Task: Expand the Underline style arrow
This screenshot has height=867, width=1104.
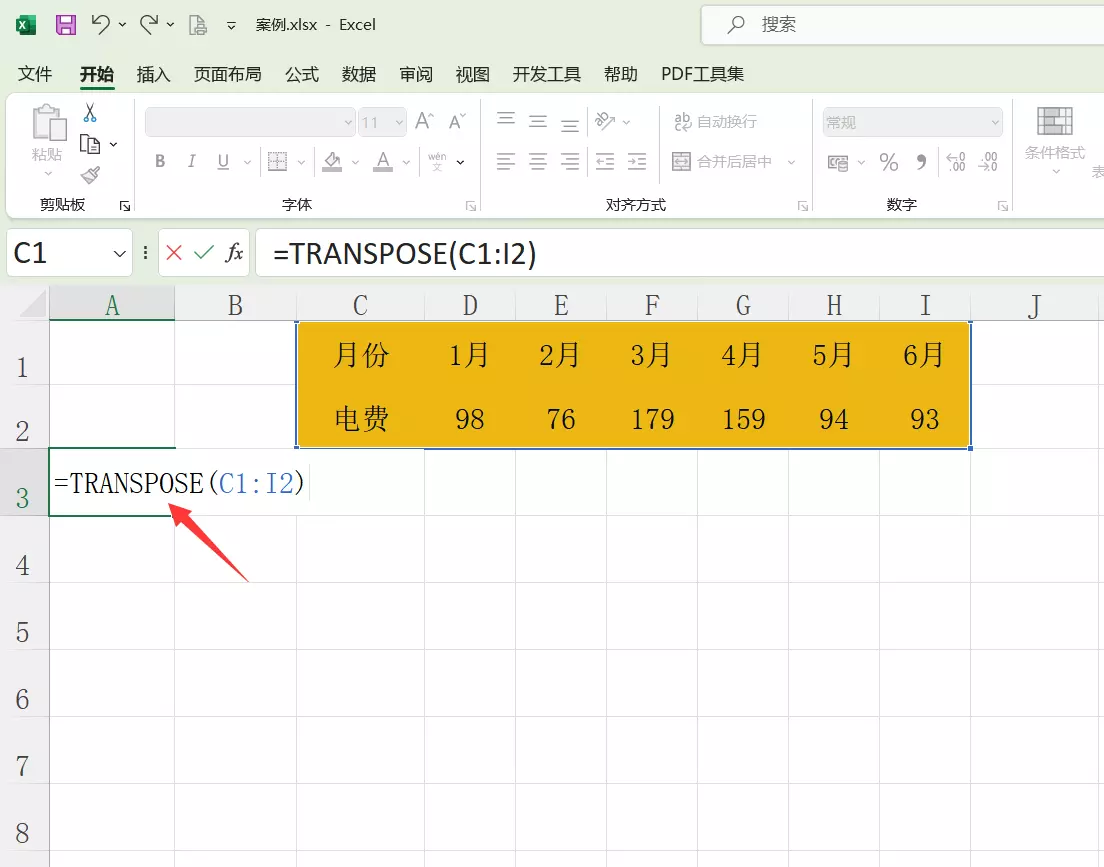Action: coord(247,162)
